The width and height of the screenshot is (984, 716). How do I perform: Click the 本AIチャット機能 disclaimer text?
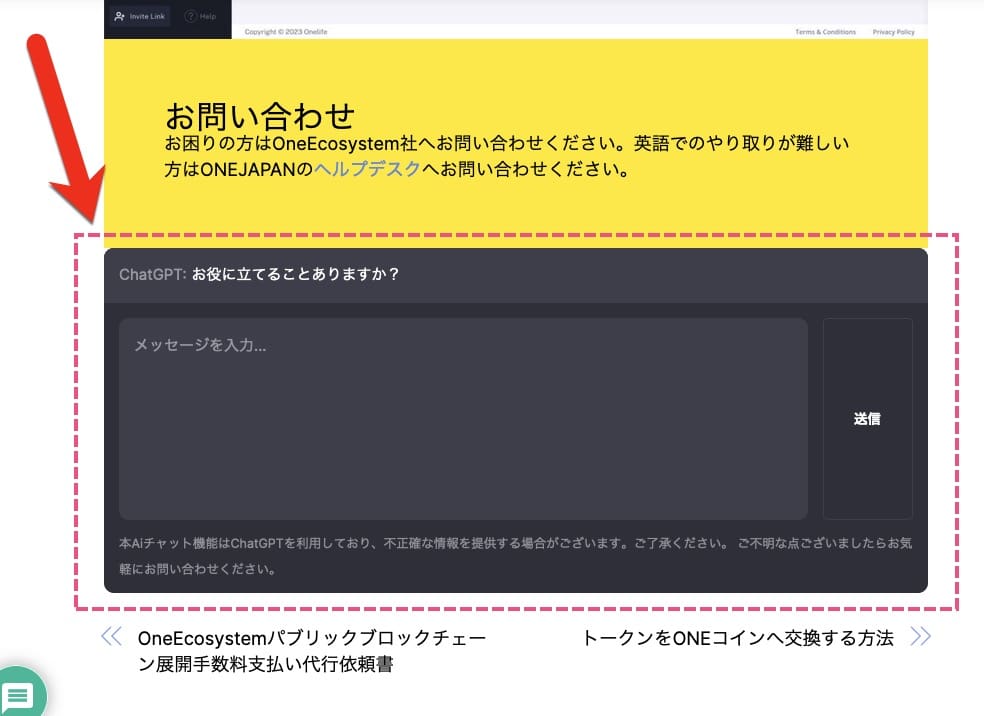tap(515, 556)
